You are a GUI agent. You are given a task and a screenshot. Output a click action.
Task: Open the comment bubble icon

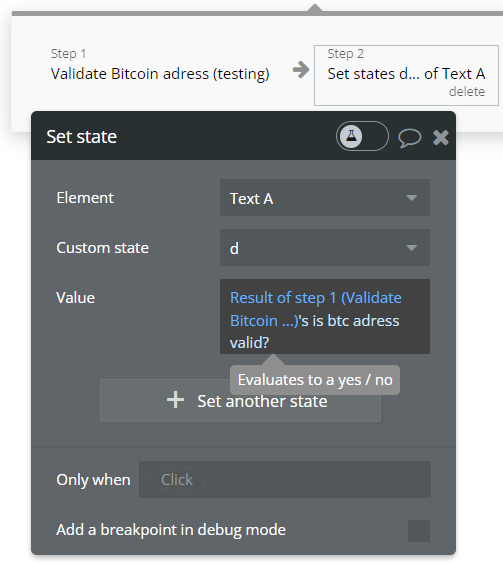[x=409, y=138]
